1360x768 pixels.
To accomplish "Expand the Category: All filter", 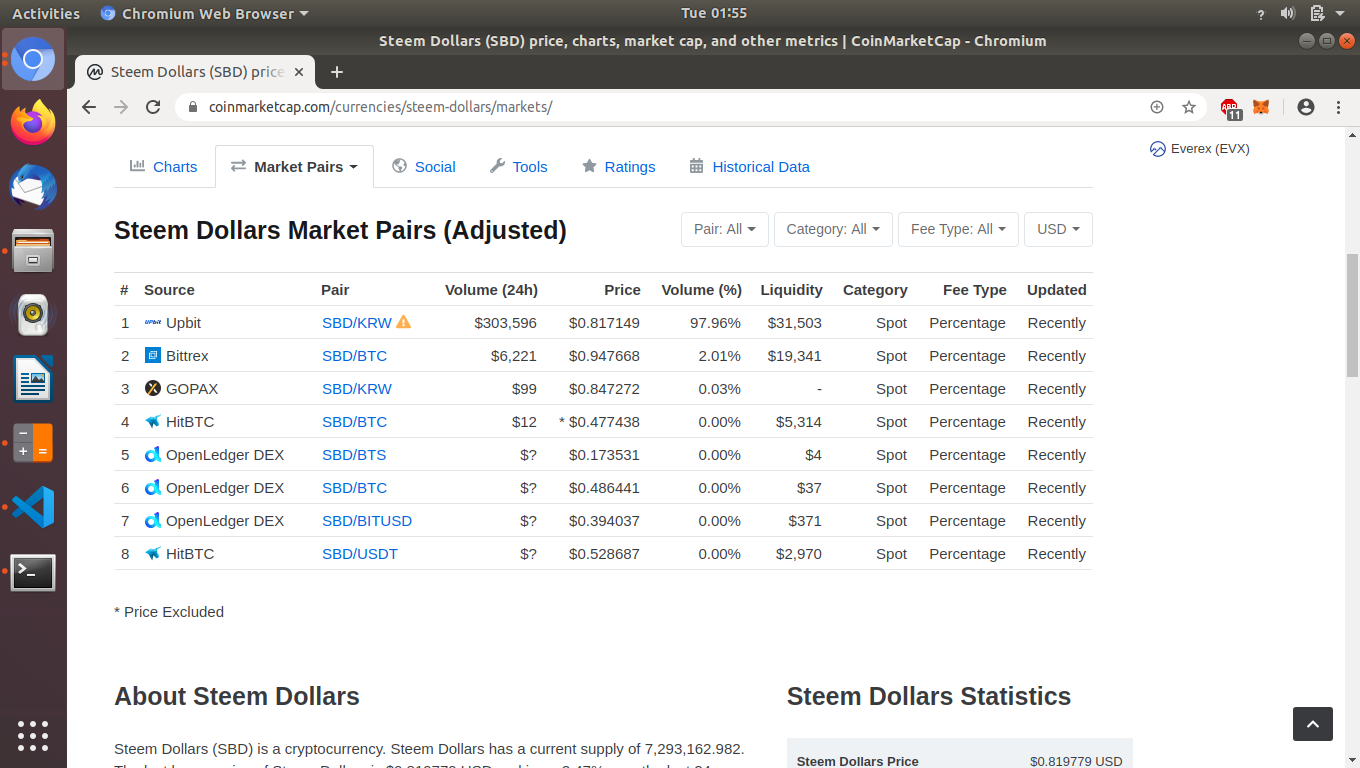I will (833, 229).
